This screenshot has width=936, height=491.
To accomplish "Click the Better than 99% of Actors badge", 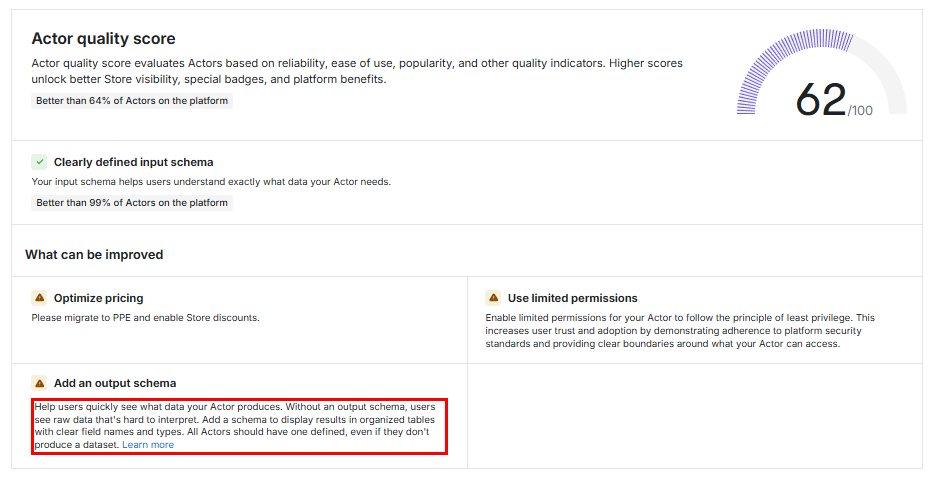I will [x=132, y=203].
